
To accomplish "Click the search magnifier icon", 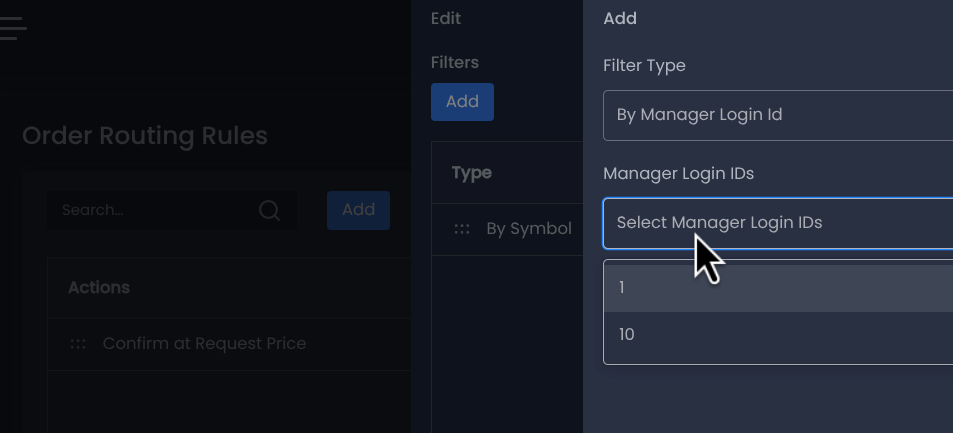I will click(x=269, y=210).
